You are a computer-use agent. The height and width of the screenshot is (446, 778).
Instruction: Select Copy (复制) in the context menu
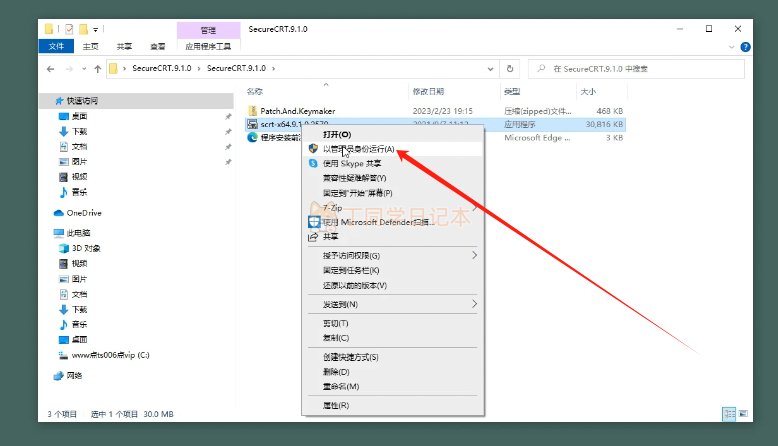click(x=392, y=338)
